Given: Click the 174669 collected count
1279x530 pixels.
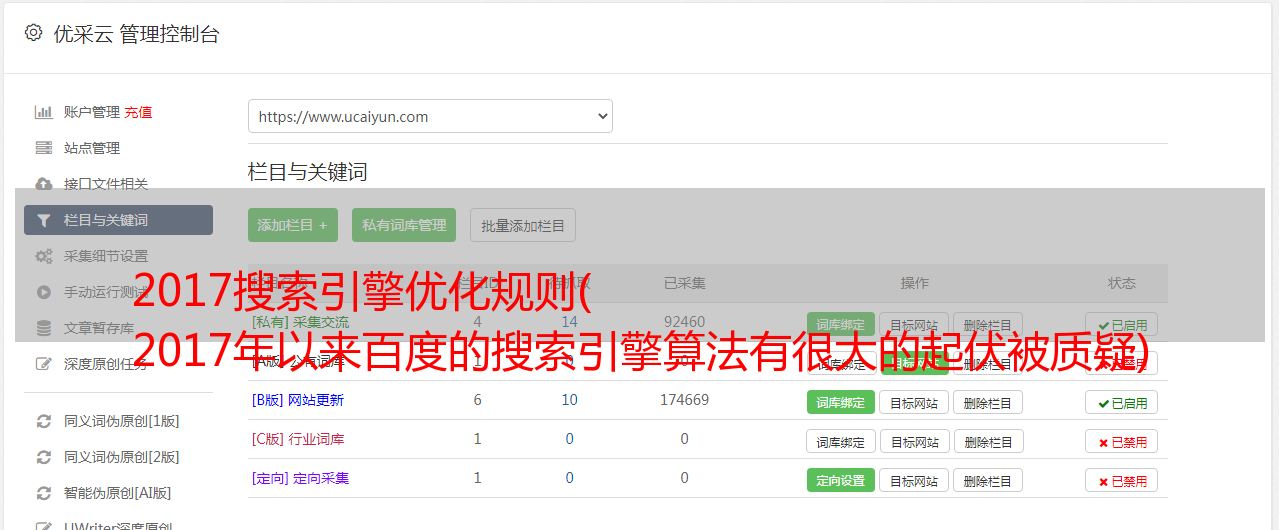Looking at the screenshot, I should tap(684, 400).
